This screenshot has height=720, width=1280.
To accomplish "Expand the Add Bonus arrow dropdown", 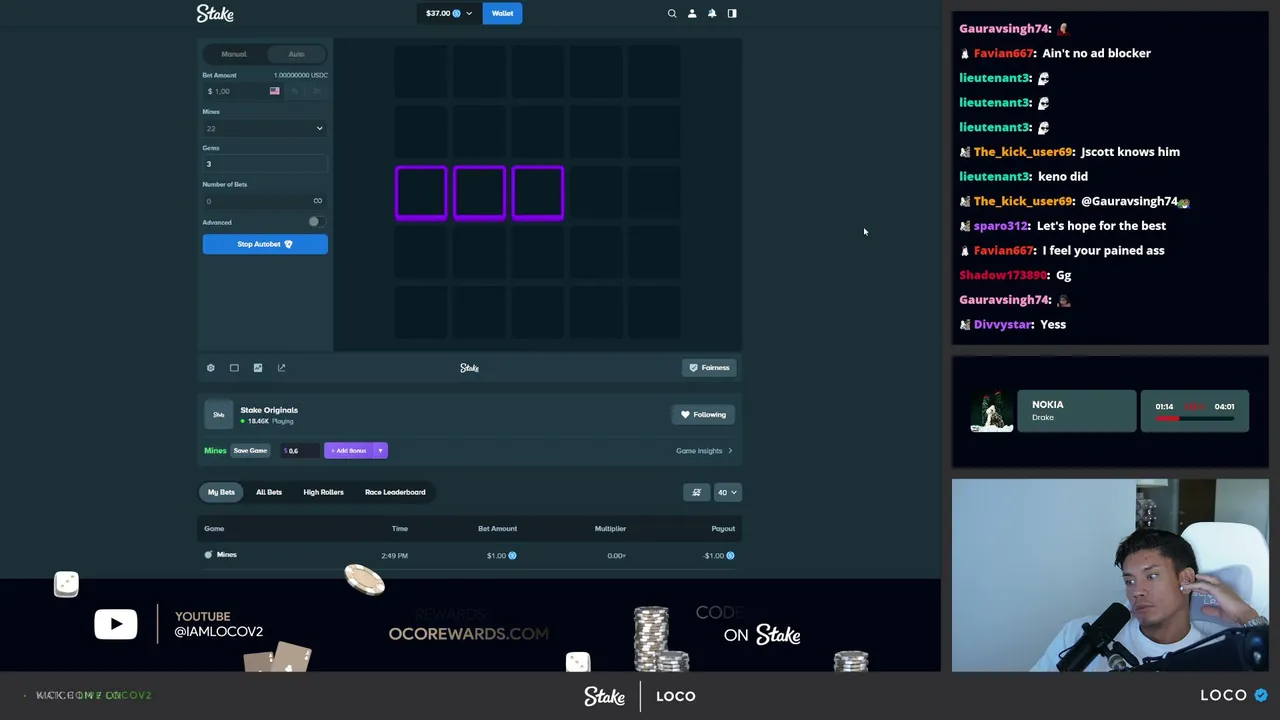I will pyautogui.click(x=380, y=451).
